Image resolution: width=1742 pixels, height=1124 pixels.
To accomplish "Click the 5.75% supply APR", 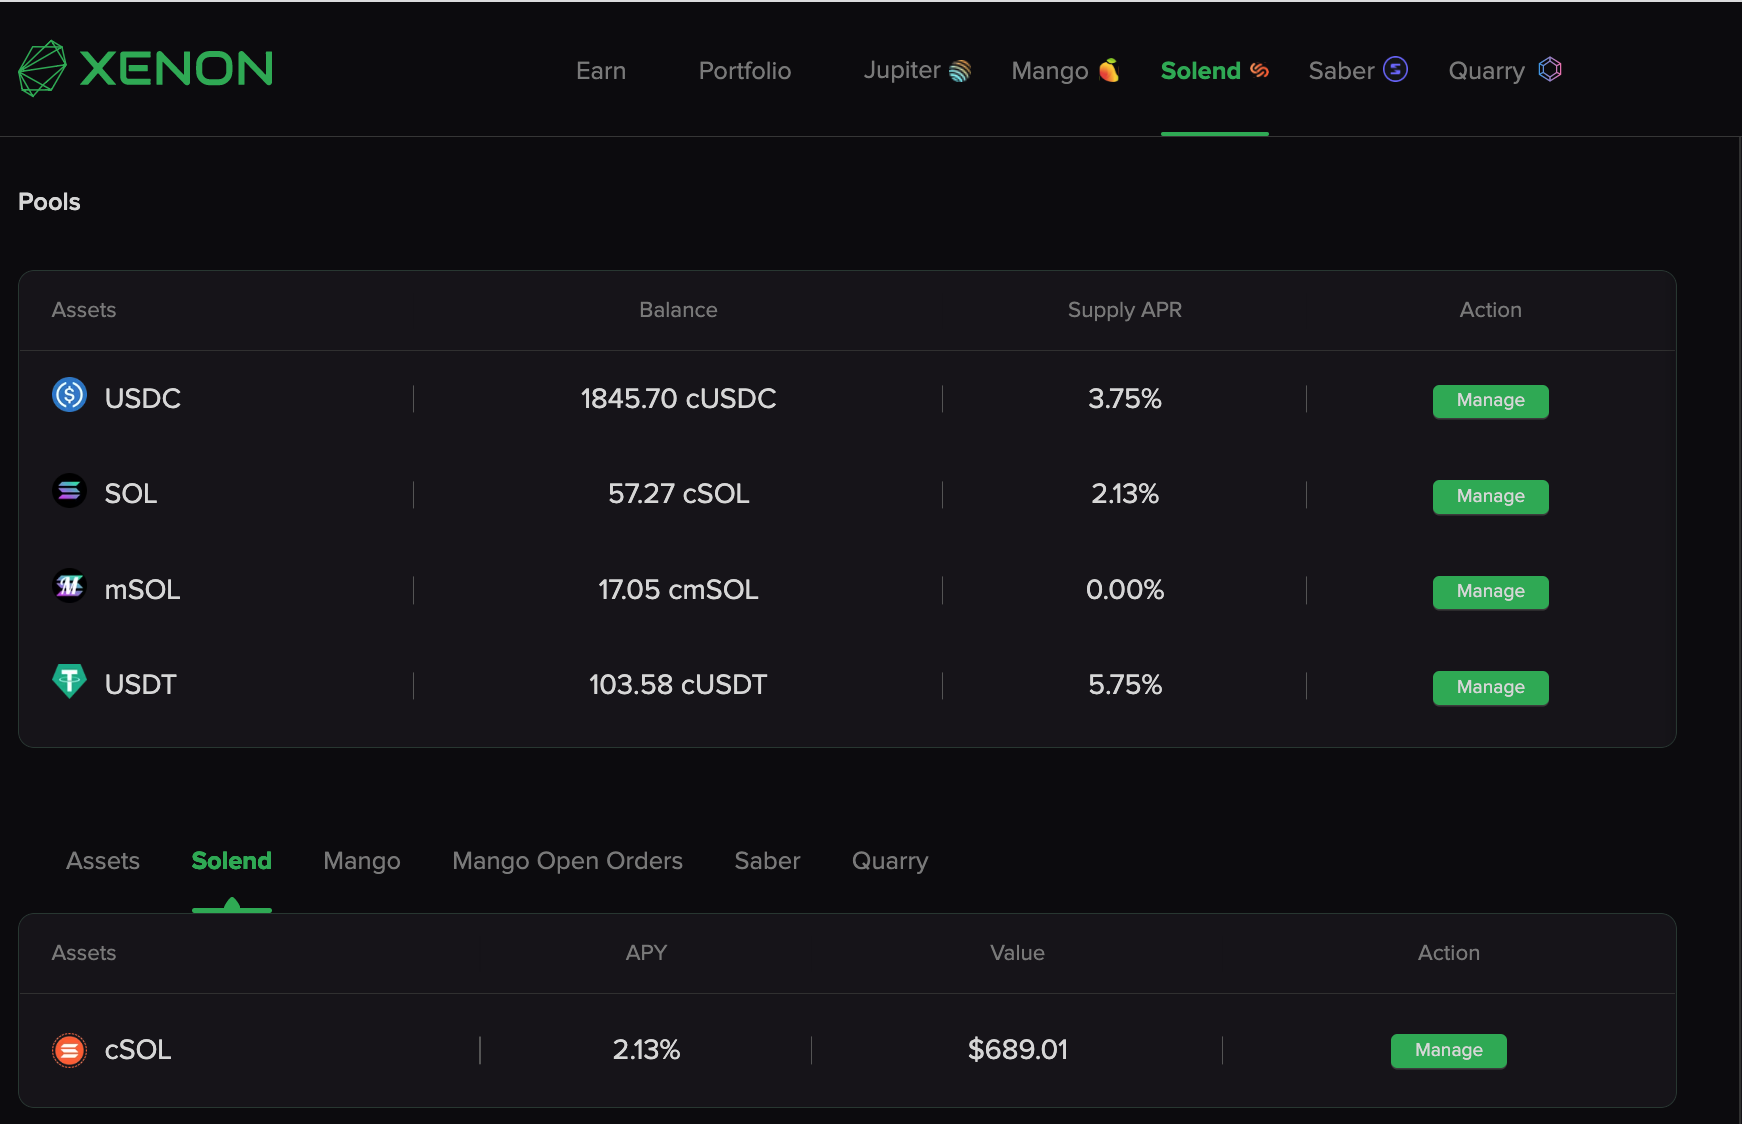I will coord(1125,685).
